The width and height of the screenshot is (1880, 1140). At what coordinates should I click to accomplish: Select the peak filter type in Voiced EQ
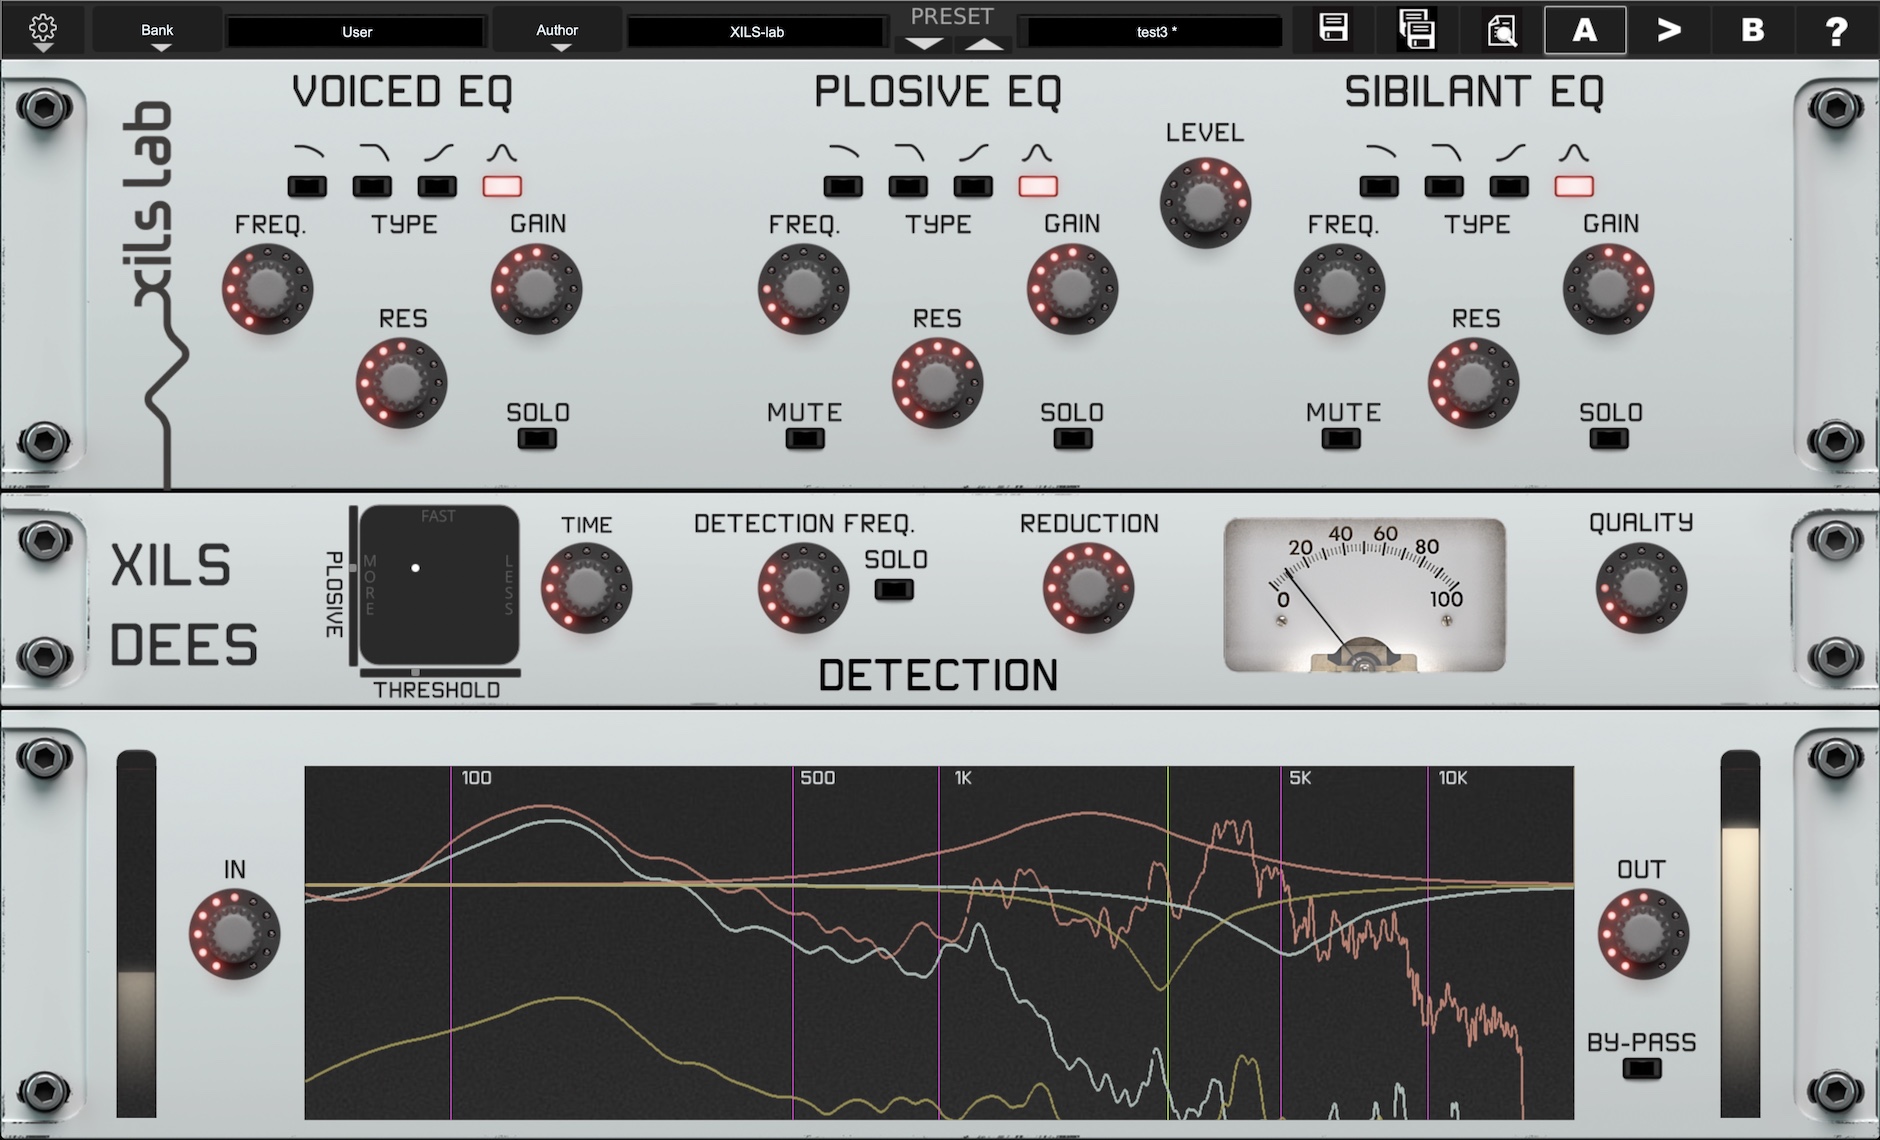[x=502, y=186]
